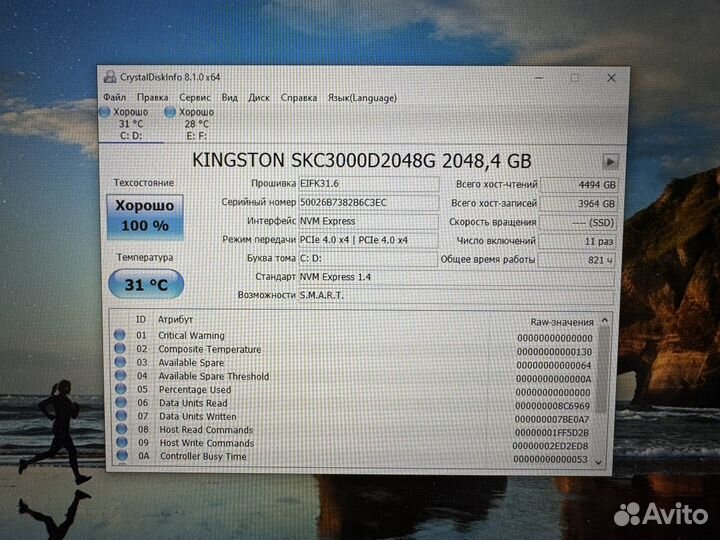Viewport: 720px width, 540px height.
Task: Open the Сервис menu
Action: (195, 97)
